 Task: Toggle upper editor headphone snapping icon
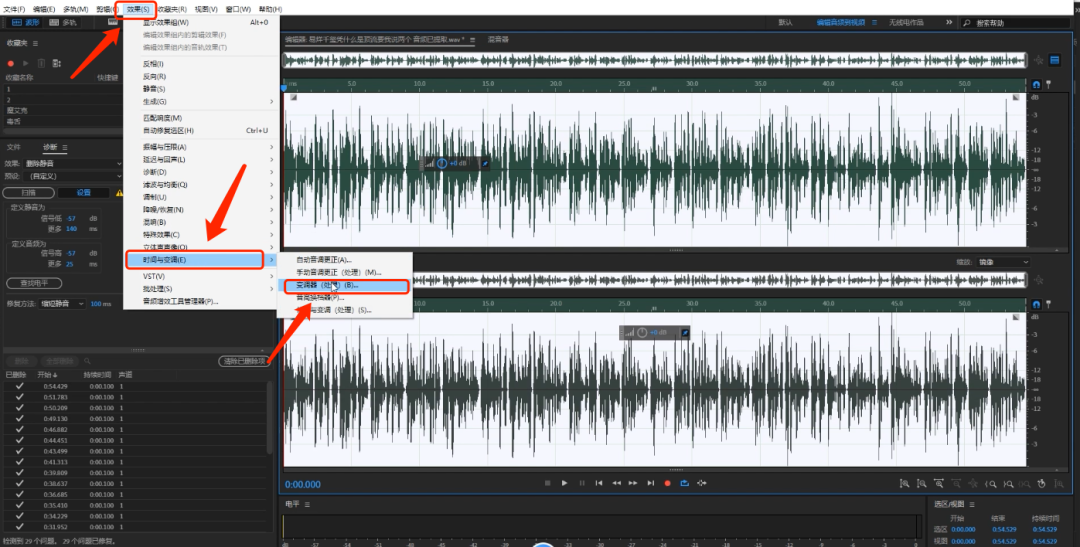(x=1036, y=84)
